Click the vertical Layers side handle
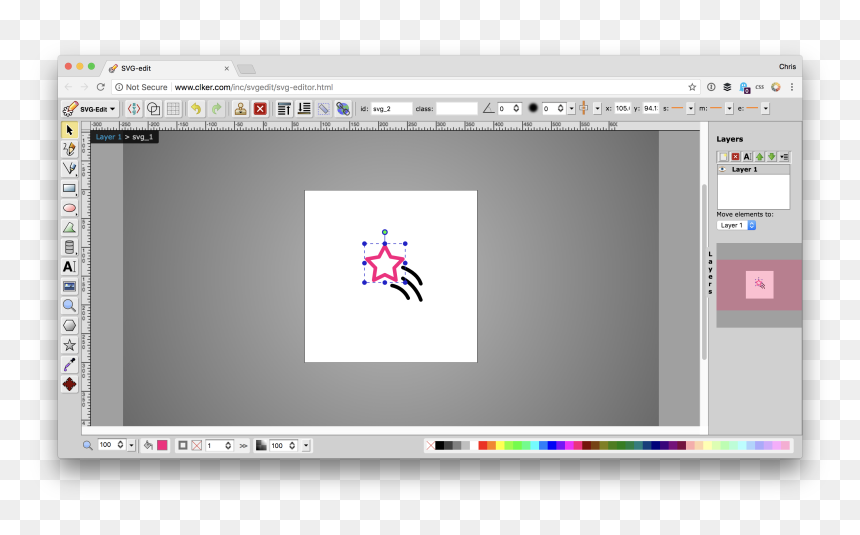The height and width of the screenshot is (535, 860). click(x=710, y=273)
